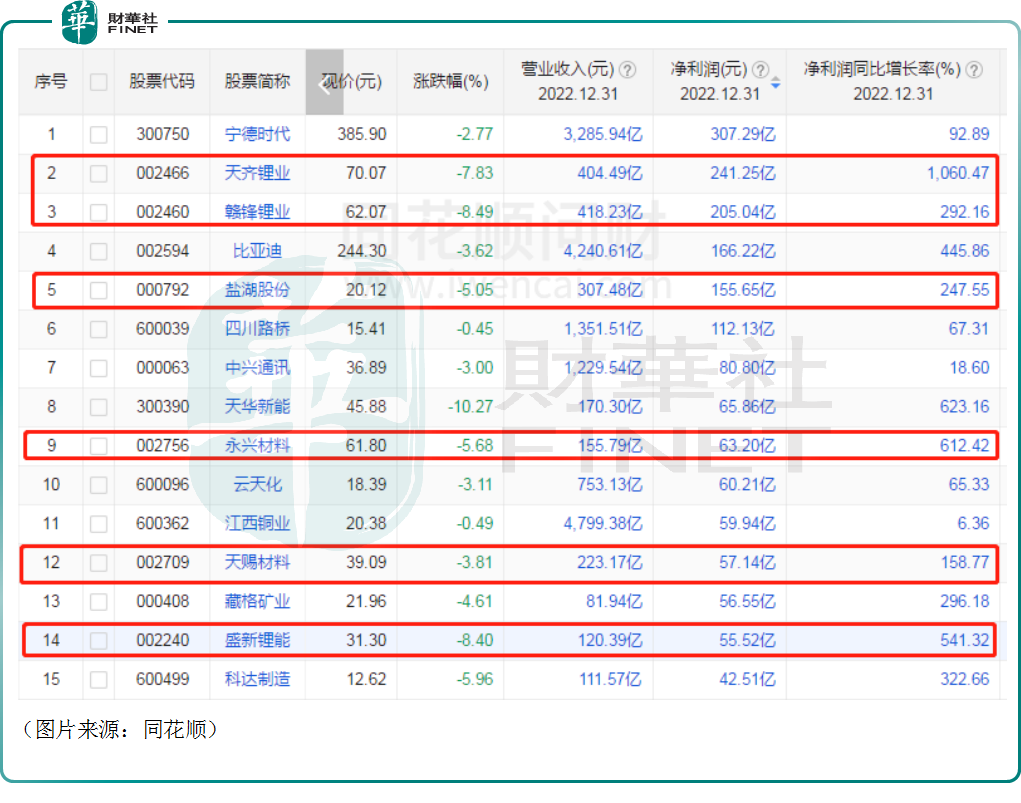The height and width of the screenshot is (803, 1021).
Task: Click the help icon beside 净利润(元)
Action: point(761,69)
